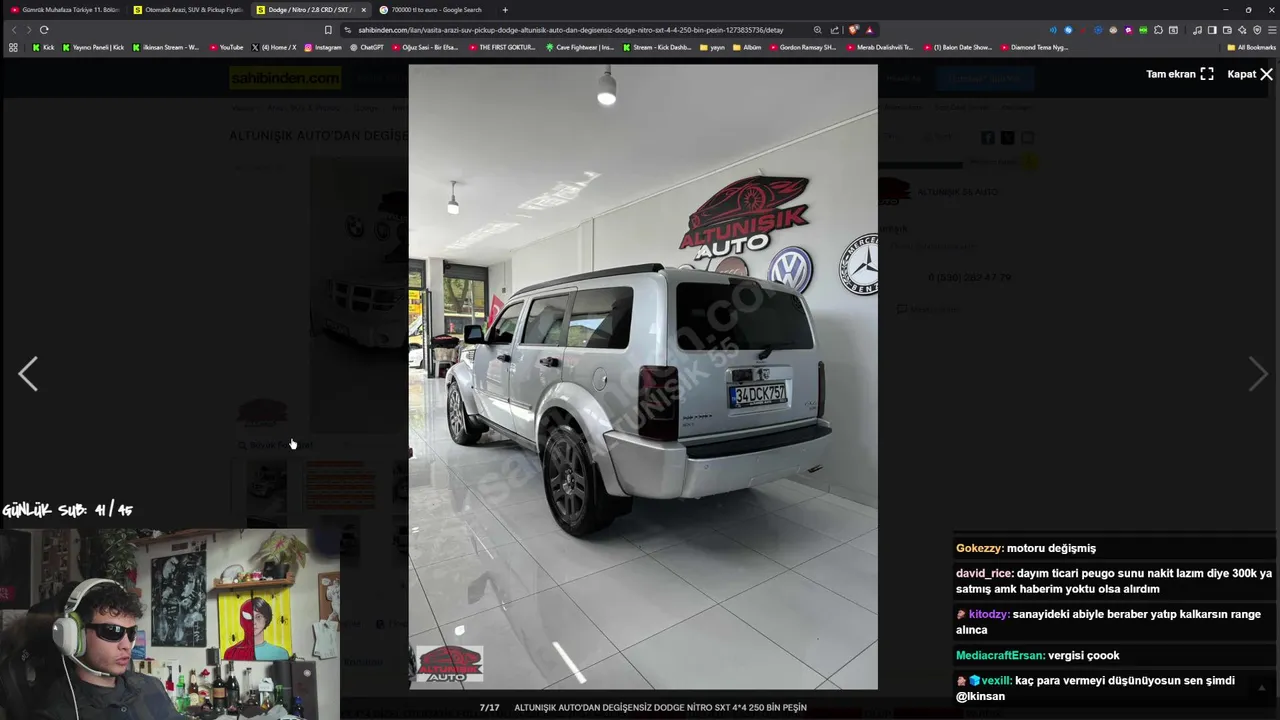Open Diamond Tema bookmark
This screenshot has height=720, width=1280.
click(1034, 47)
